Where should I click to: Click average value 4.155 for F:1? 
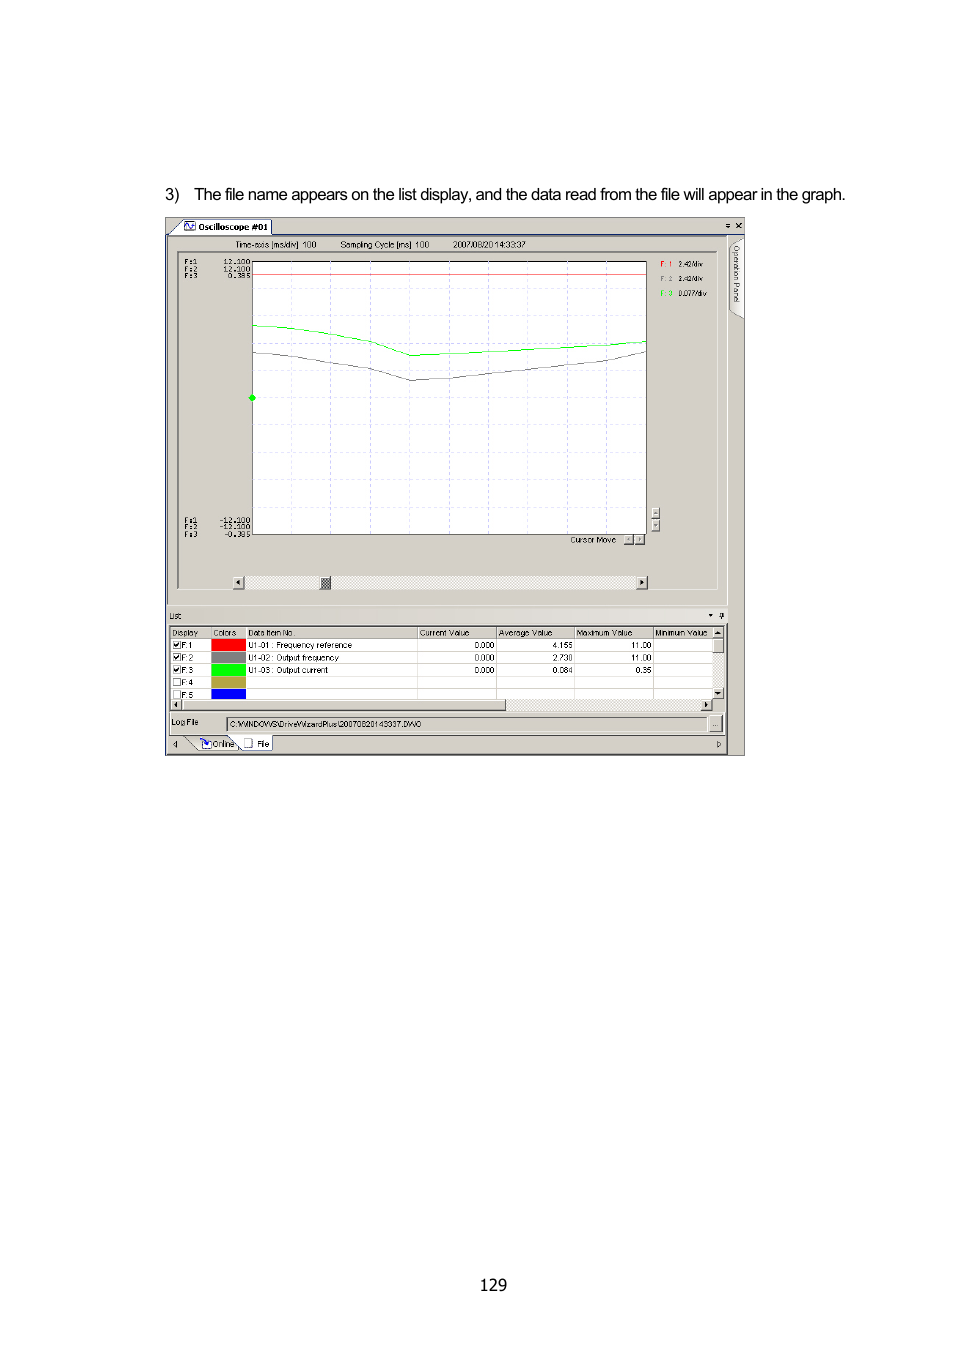(562, 646)
